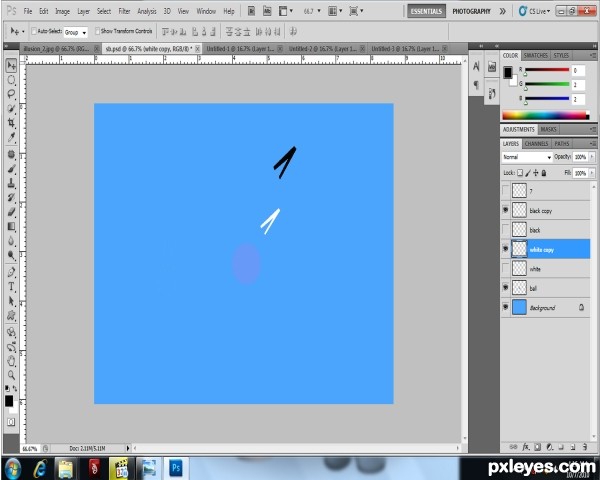Open the Layer menu
Screen dimensions: 600x480
tap(83, 11)
